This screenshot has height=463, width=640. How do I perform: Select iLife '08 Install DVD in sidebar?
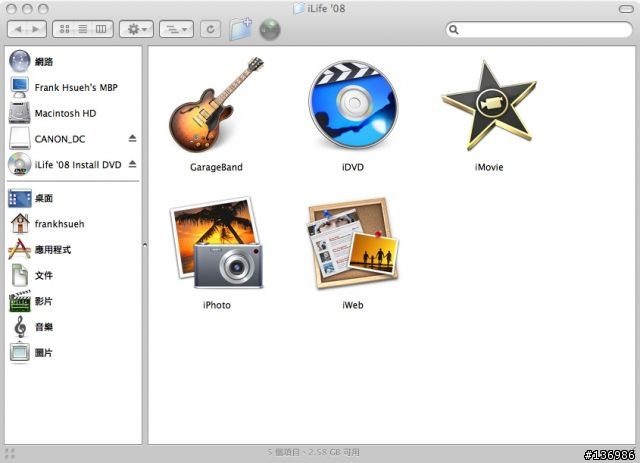click(x=65, y=165)
